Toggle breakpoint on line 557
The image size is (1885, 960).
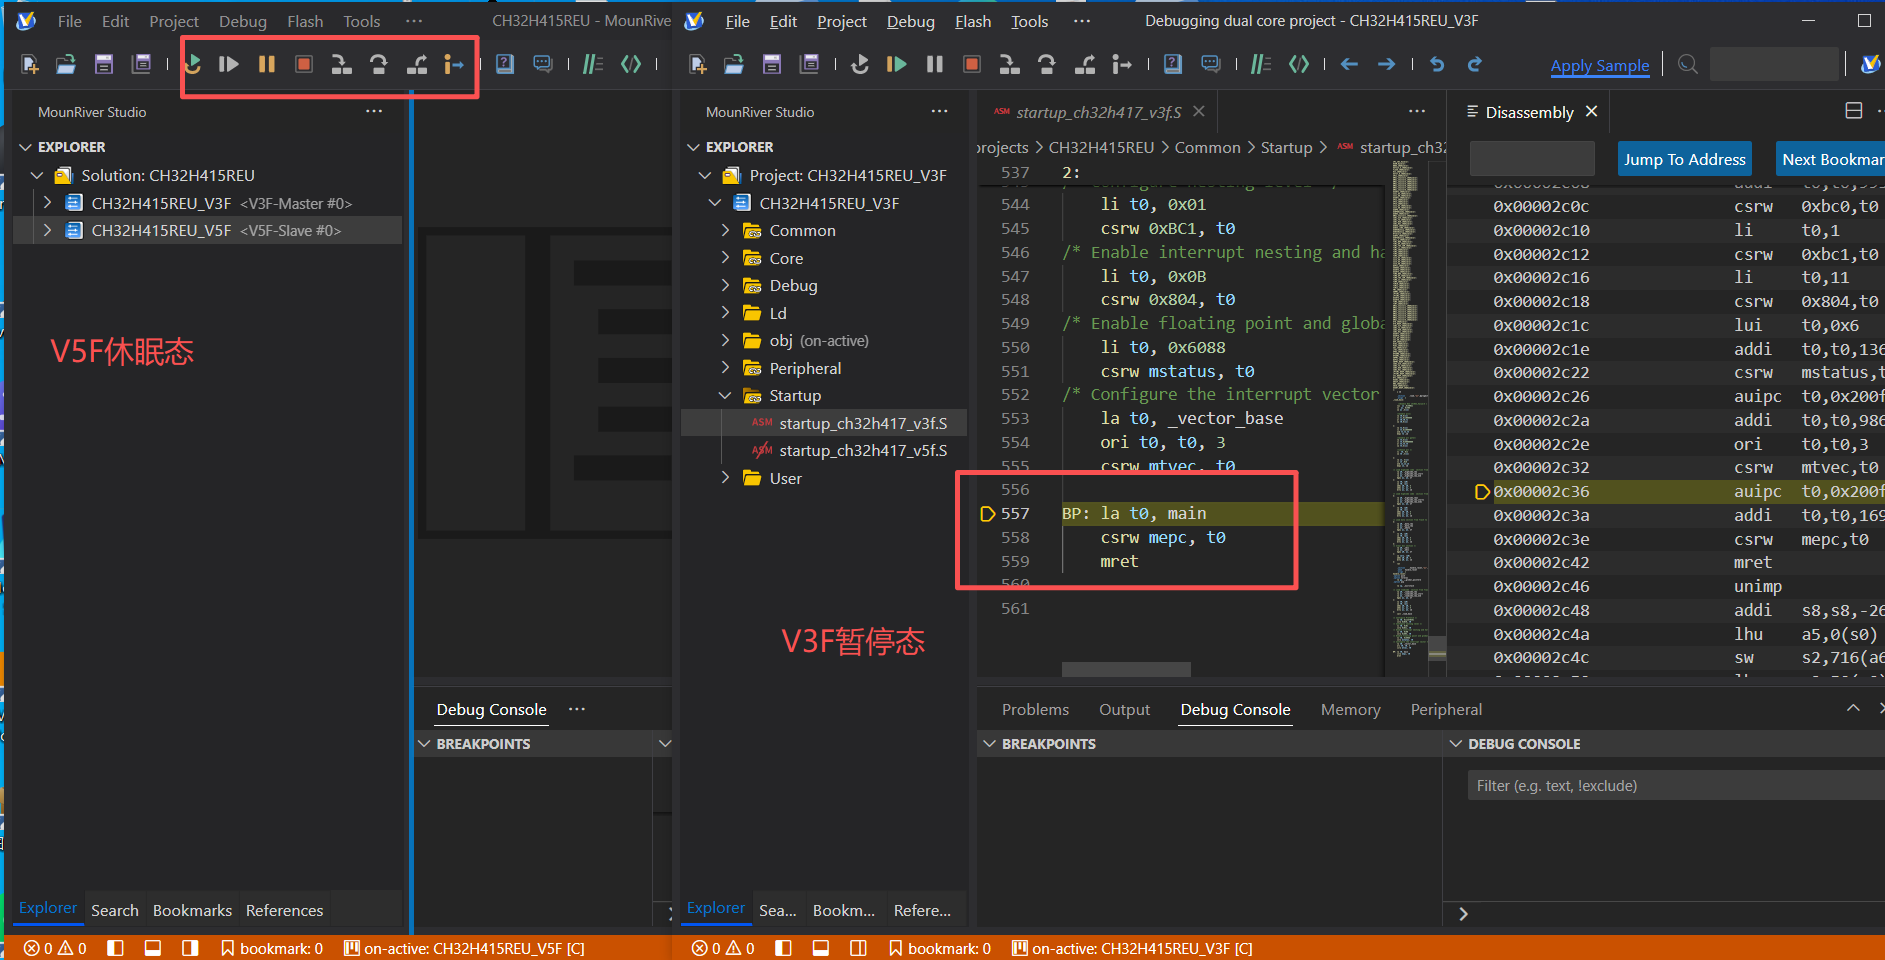[987, 514]
